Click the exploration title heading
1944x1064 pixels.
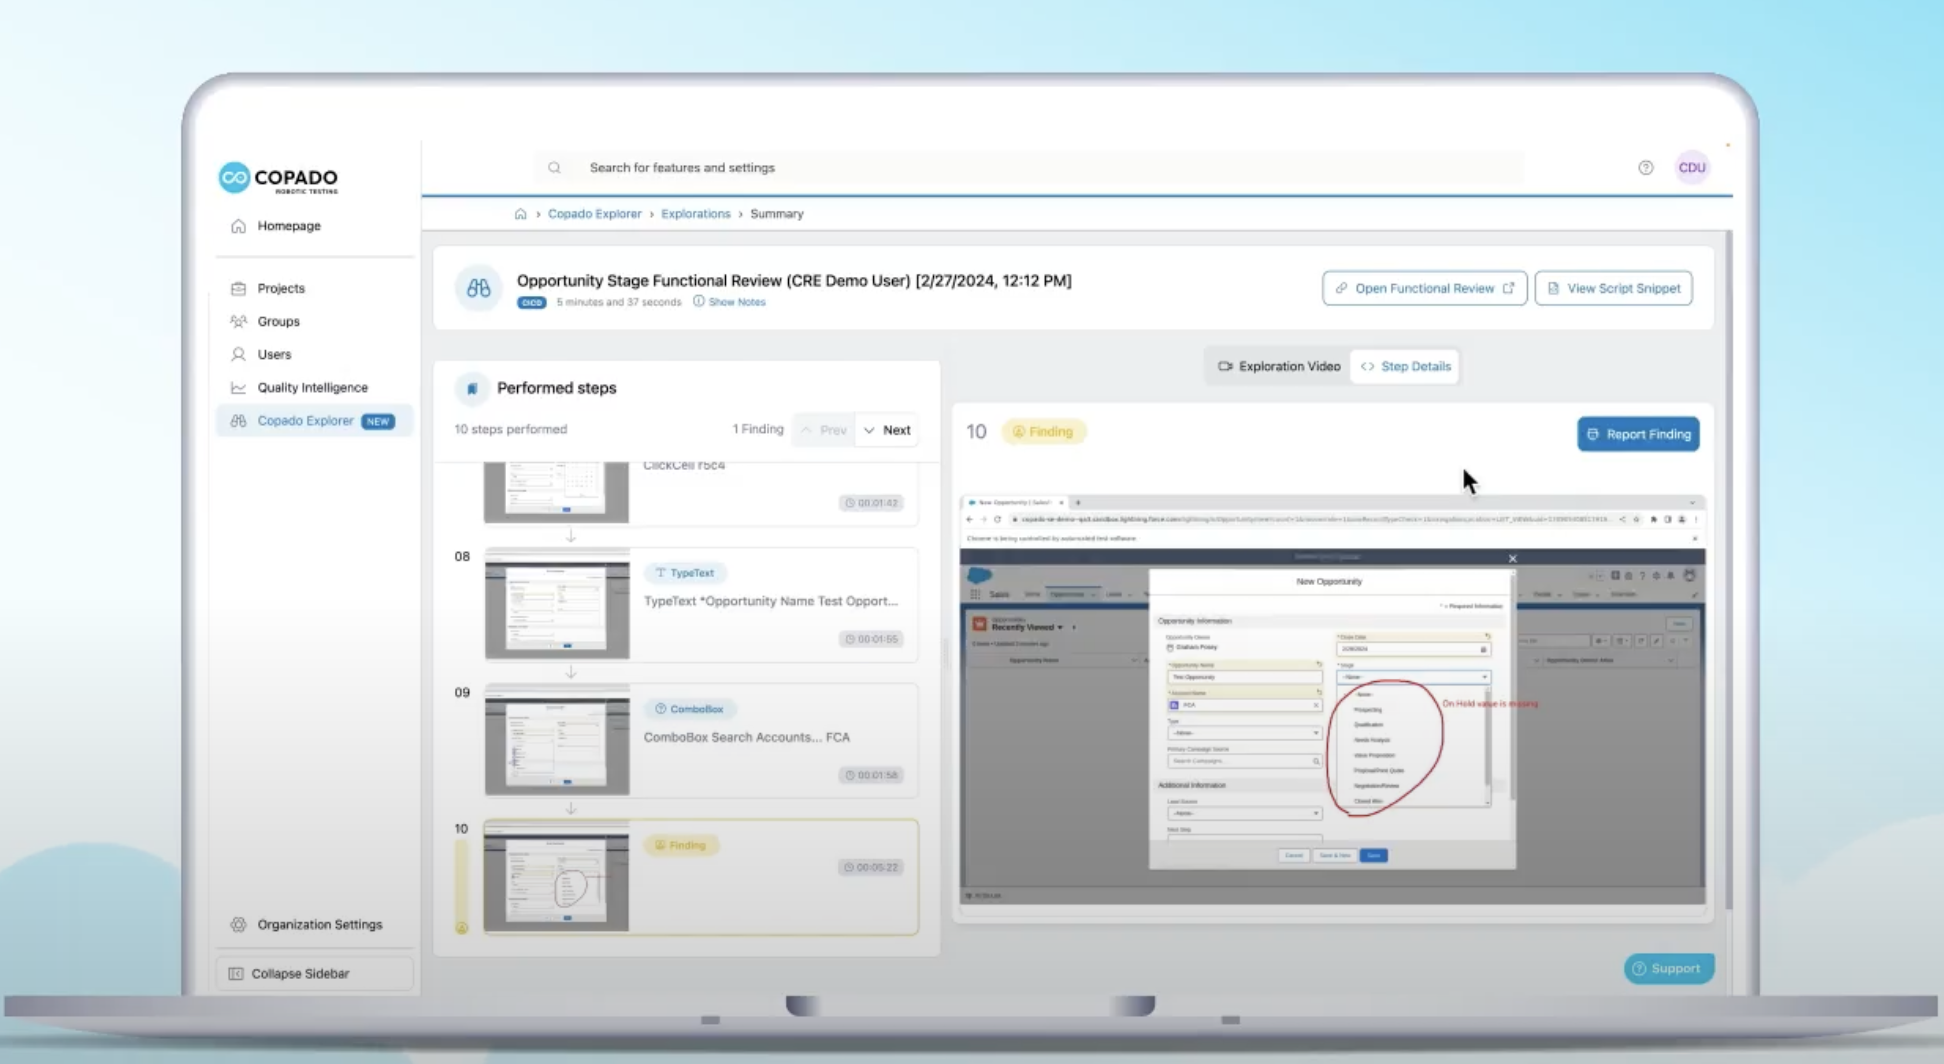794,281
